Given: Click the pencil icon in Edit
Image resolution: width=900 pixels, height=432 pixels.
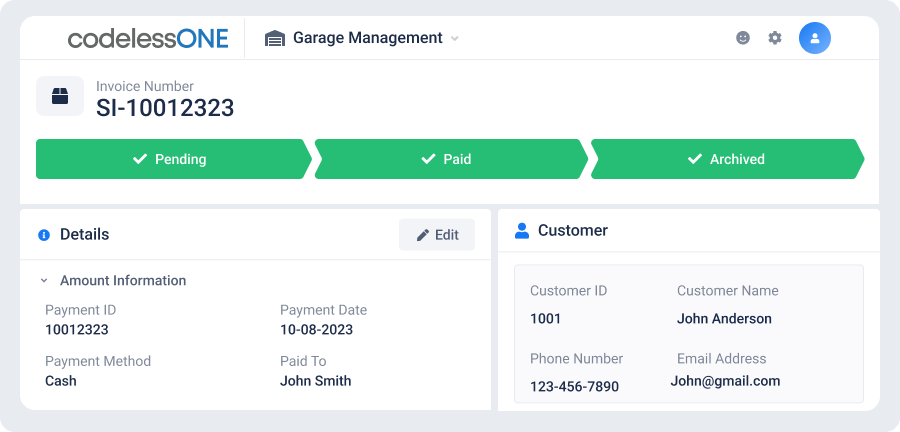Looking at the screenshot, I should pyautogui.click(x=423, y=235).
